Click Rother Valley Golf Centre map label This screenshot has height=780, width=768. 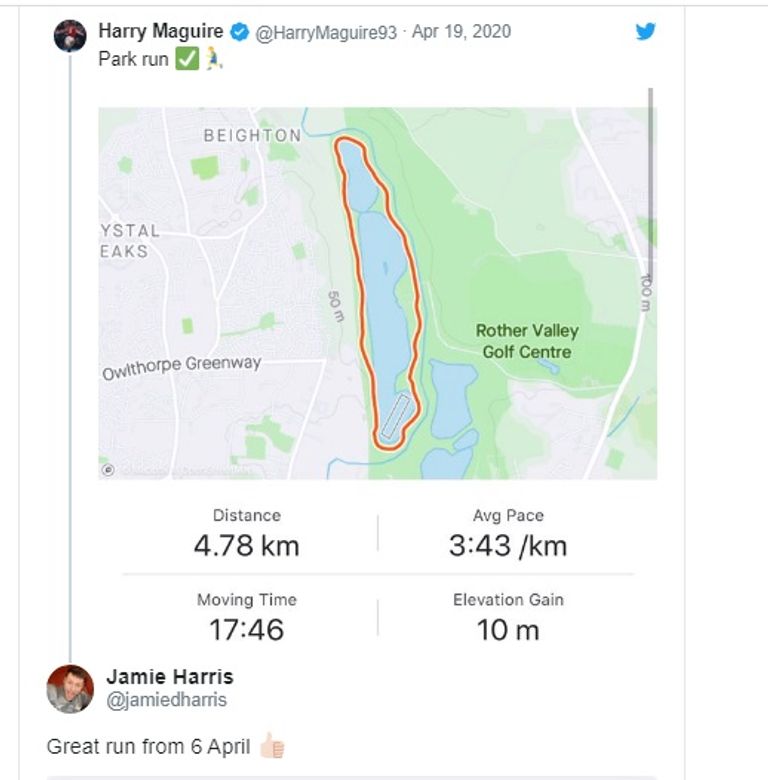point(526,341)
